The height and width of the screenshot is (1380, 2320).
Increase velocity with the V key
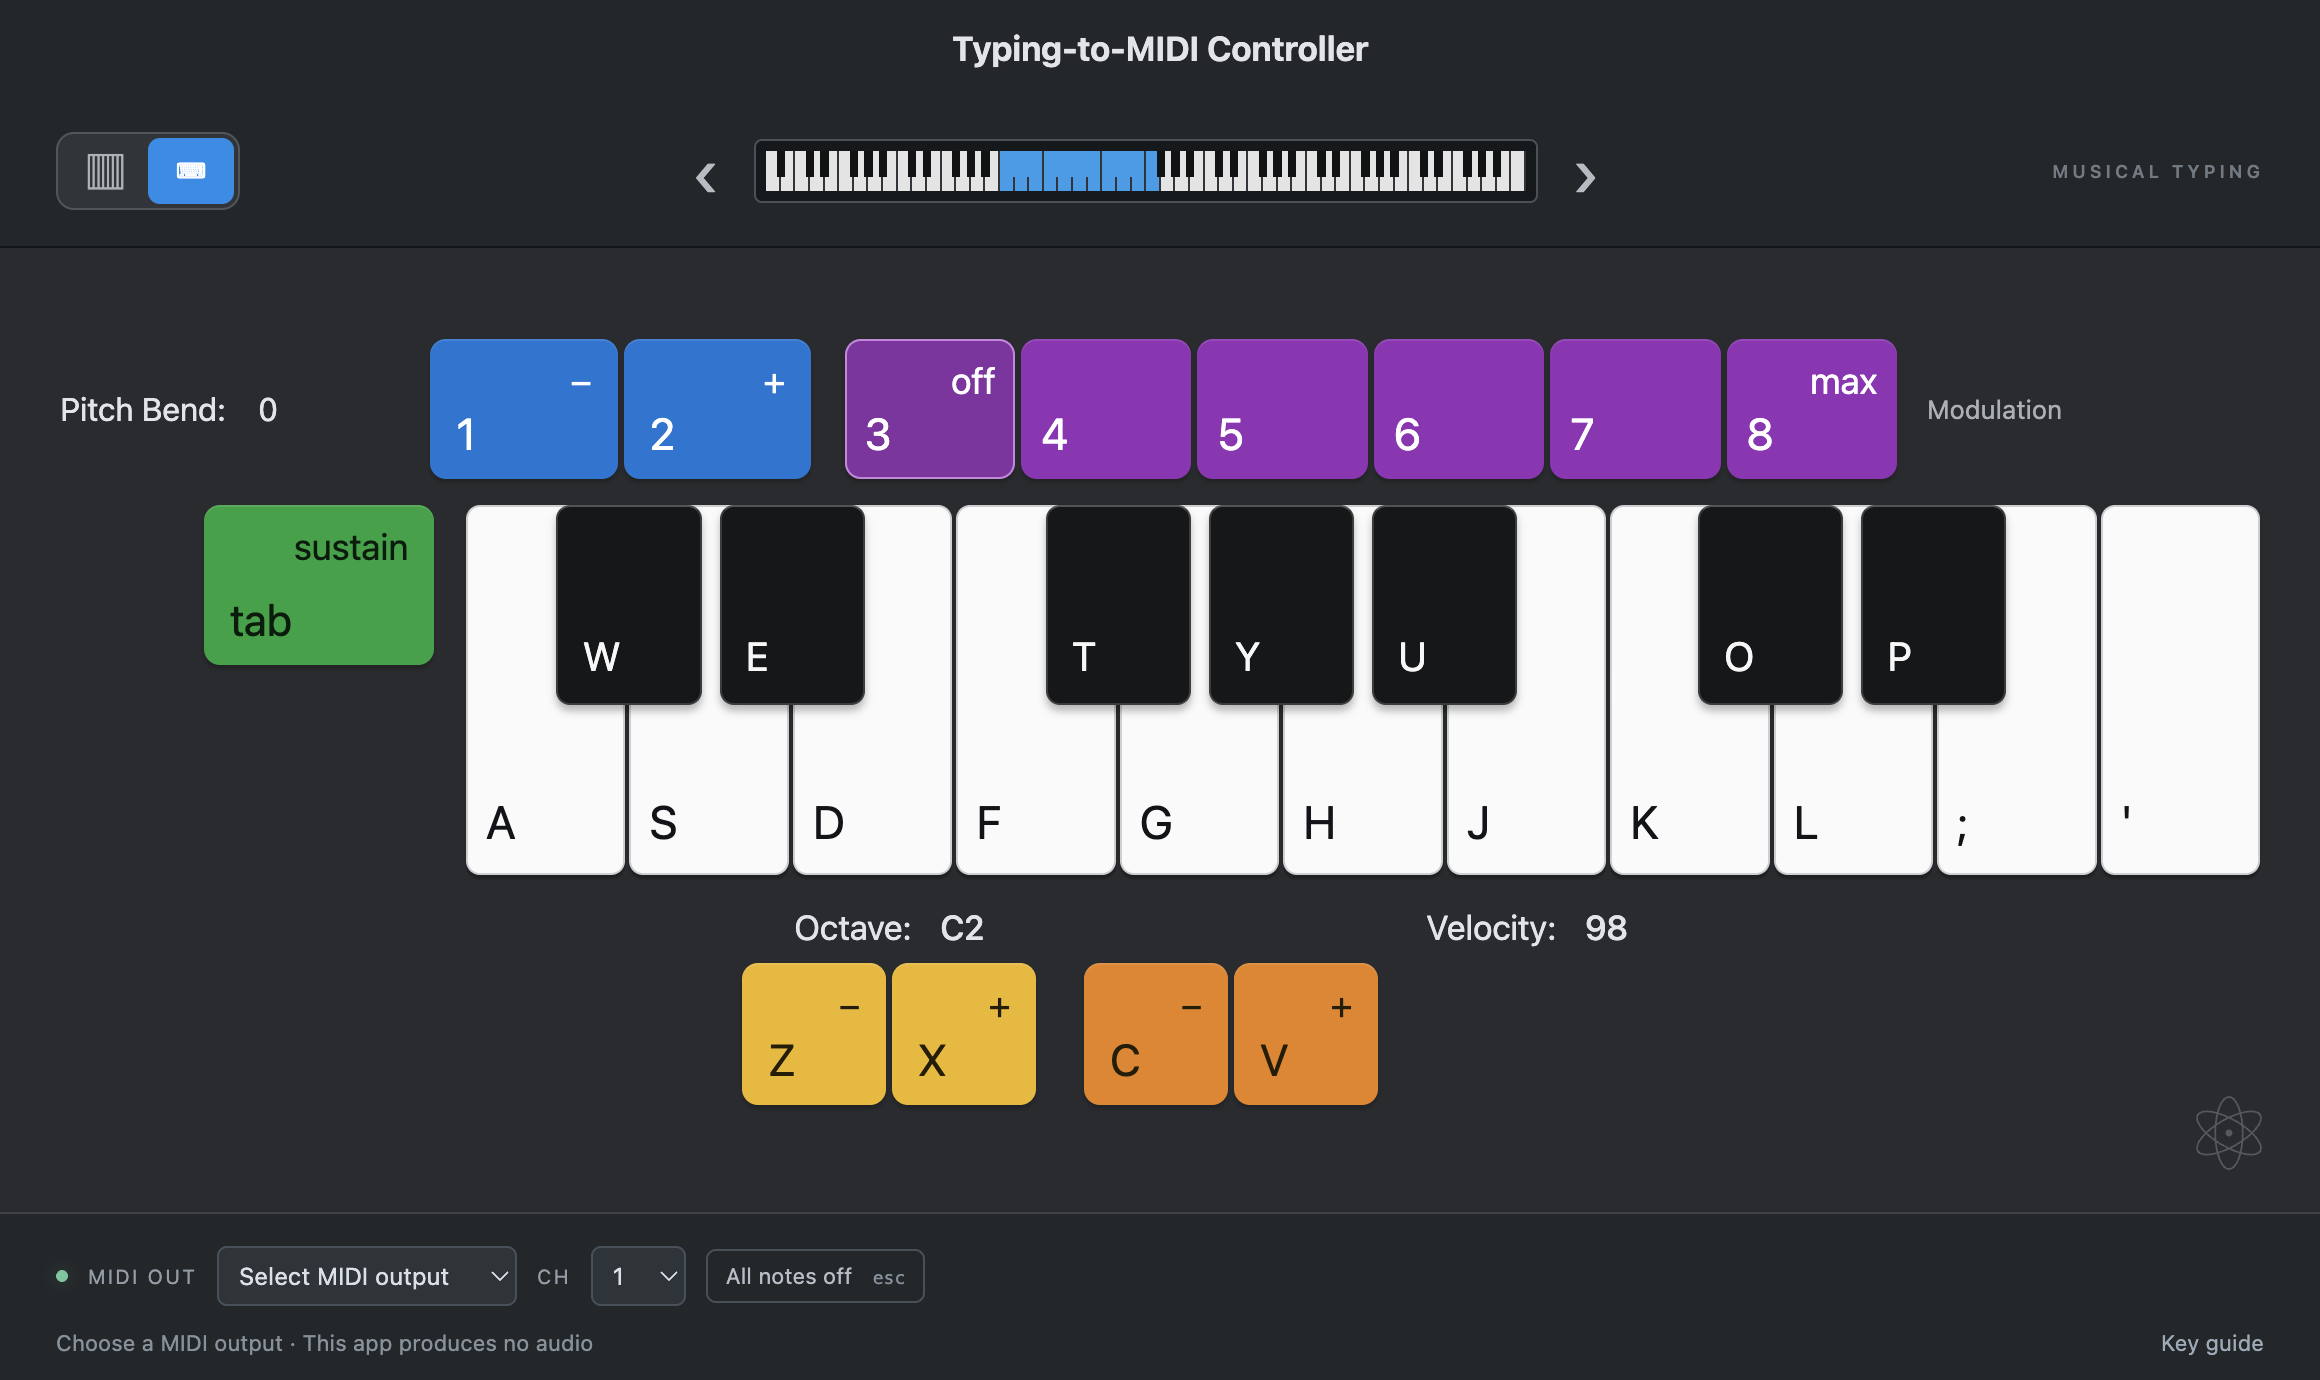(x=1306, y=1034)
